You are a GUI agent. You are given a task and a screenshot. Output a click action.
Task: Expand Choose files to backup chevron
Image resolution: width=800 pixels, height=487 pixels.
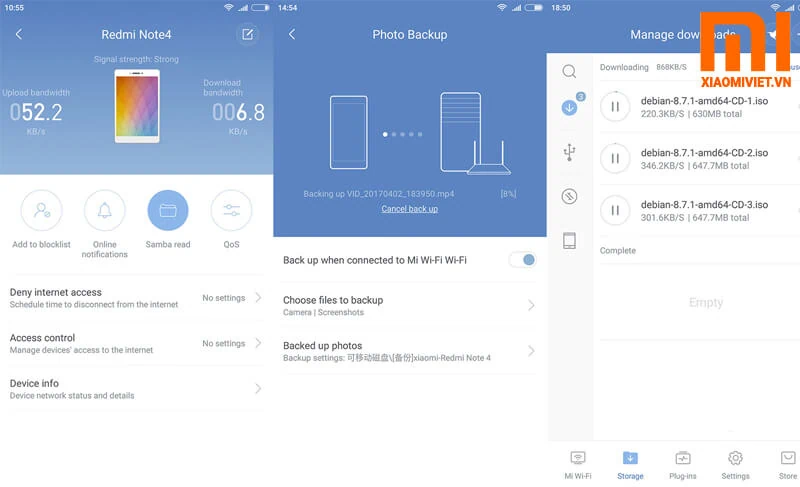click(x=531, y=305)
